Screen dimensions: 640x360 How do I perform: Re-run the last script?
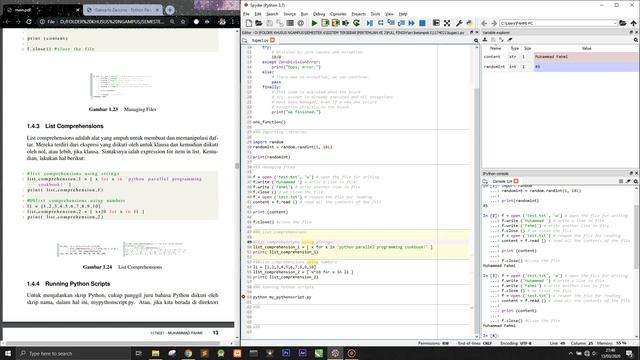coord(356,23)
